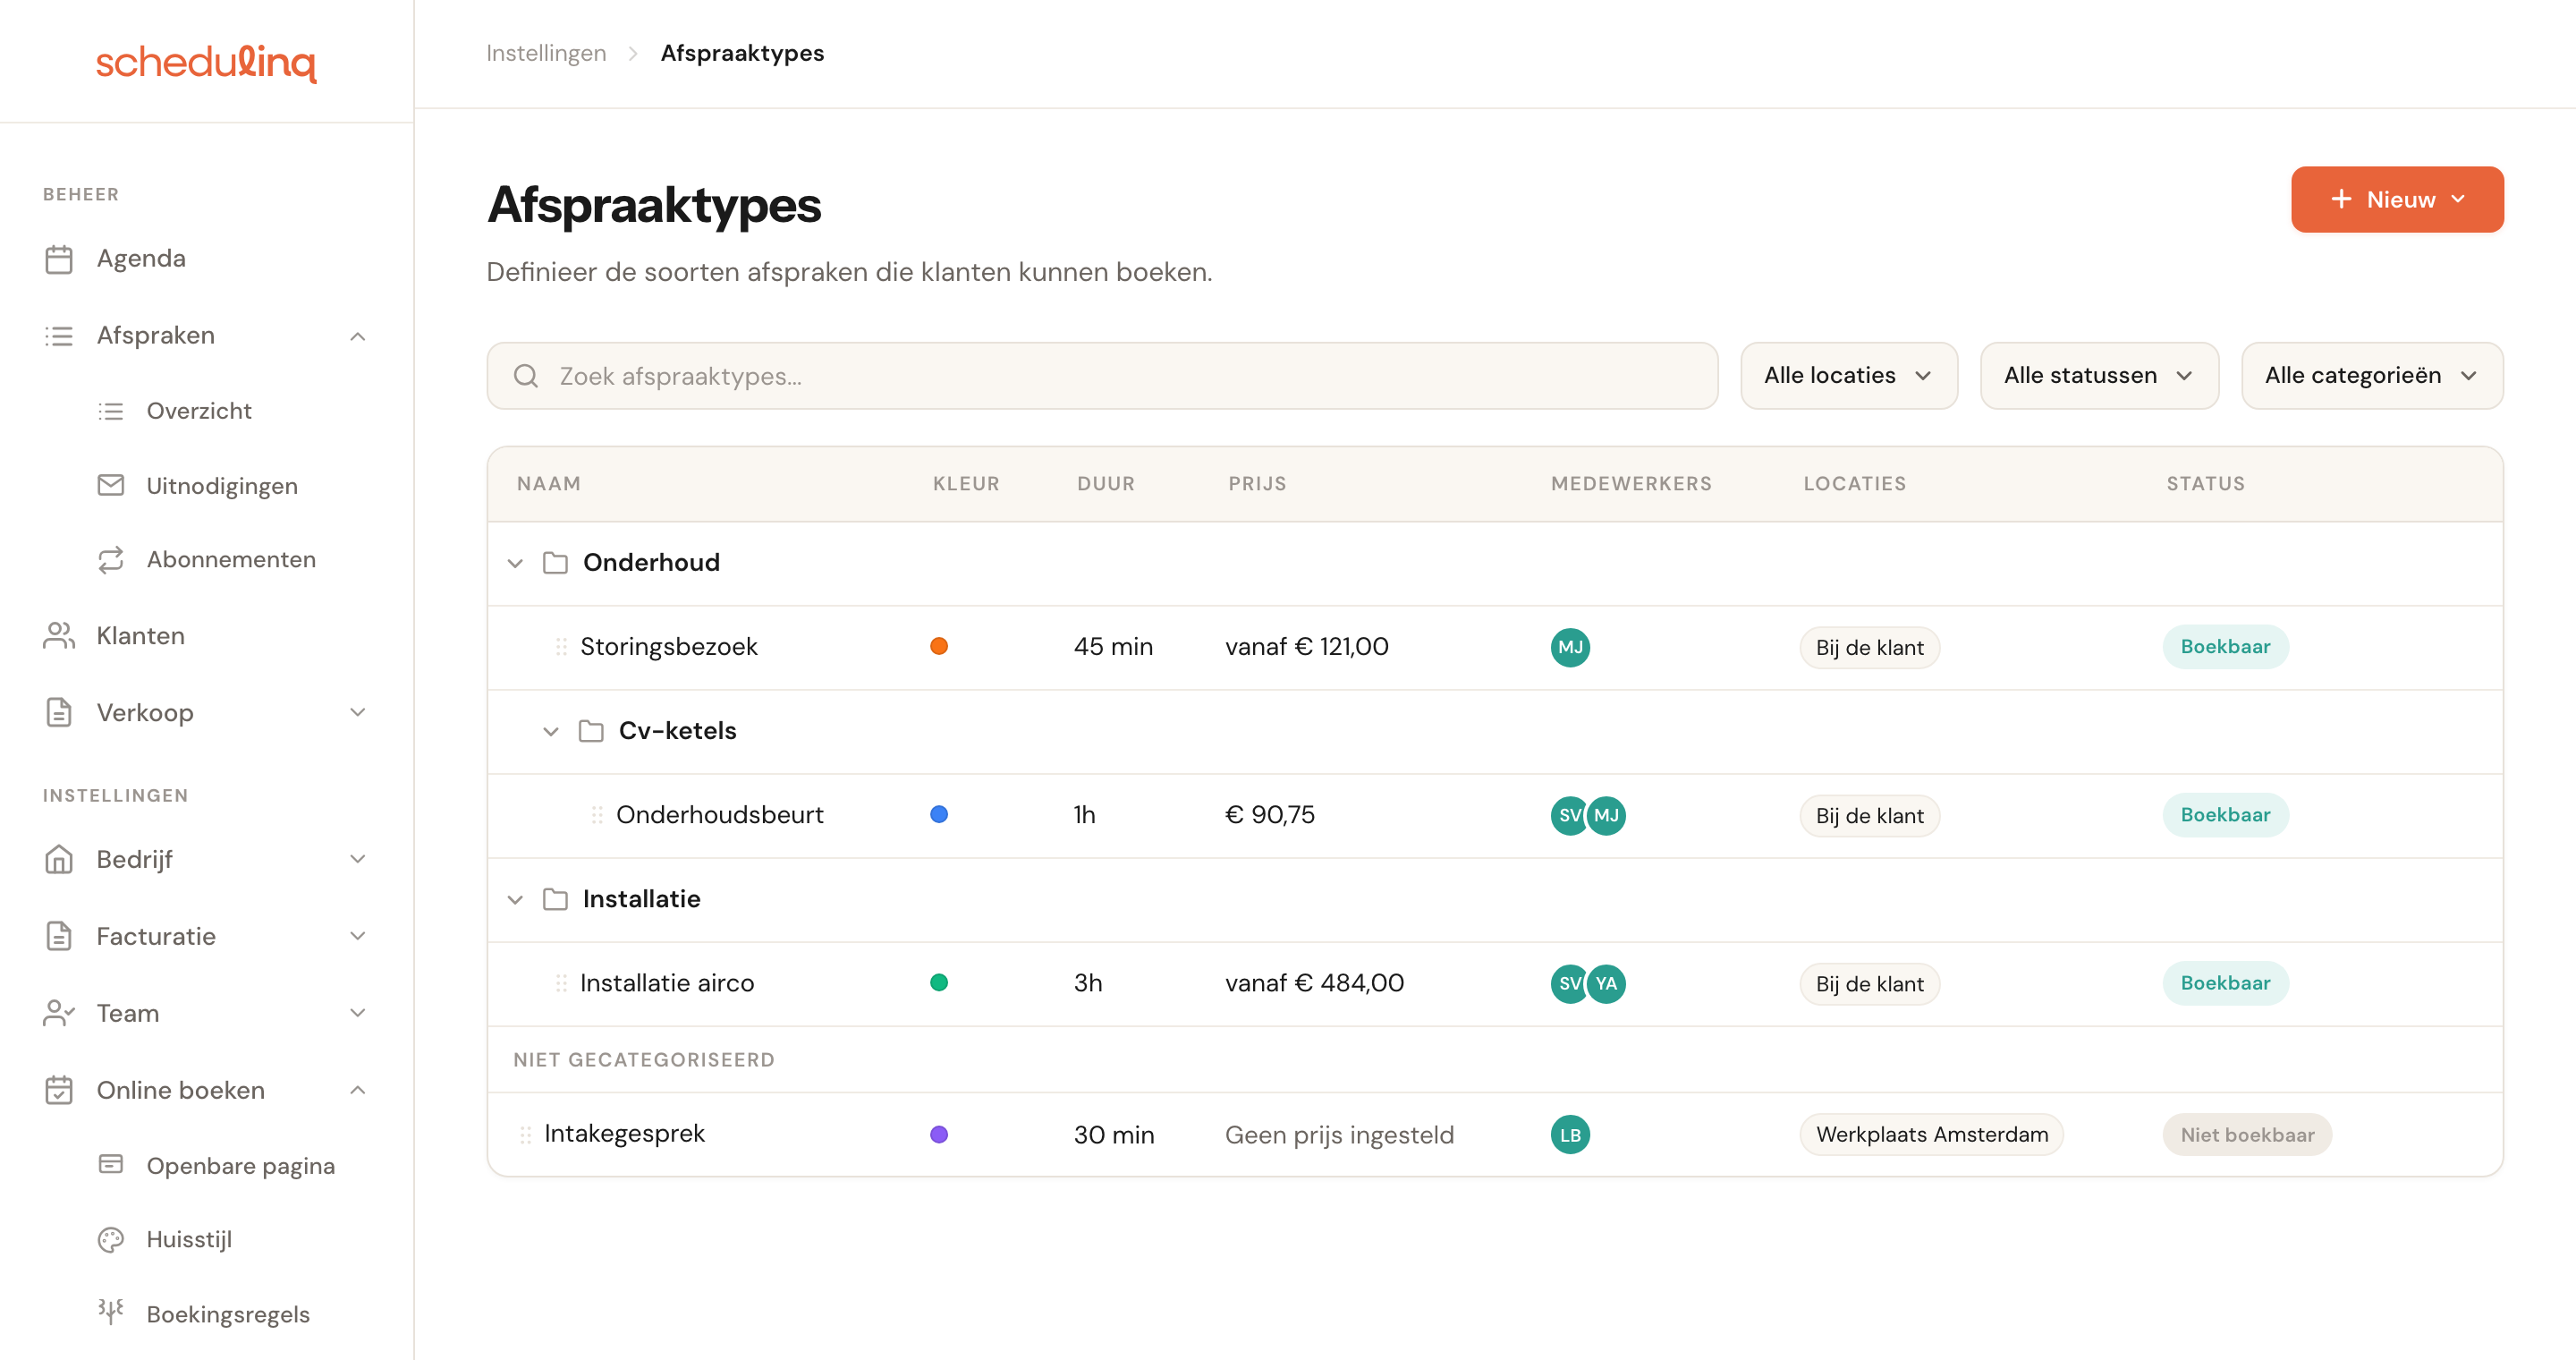Expand the Bedrijf sidebar section

point(358,859)
